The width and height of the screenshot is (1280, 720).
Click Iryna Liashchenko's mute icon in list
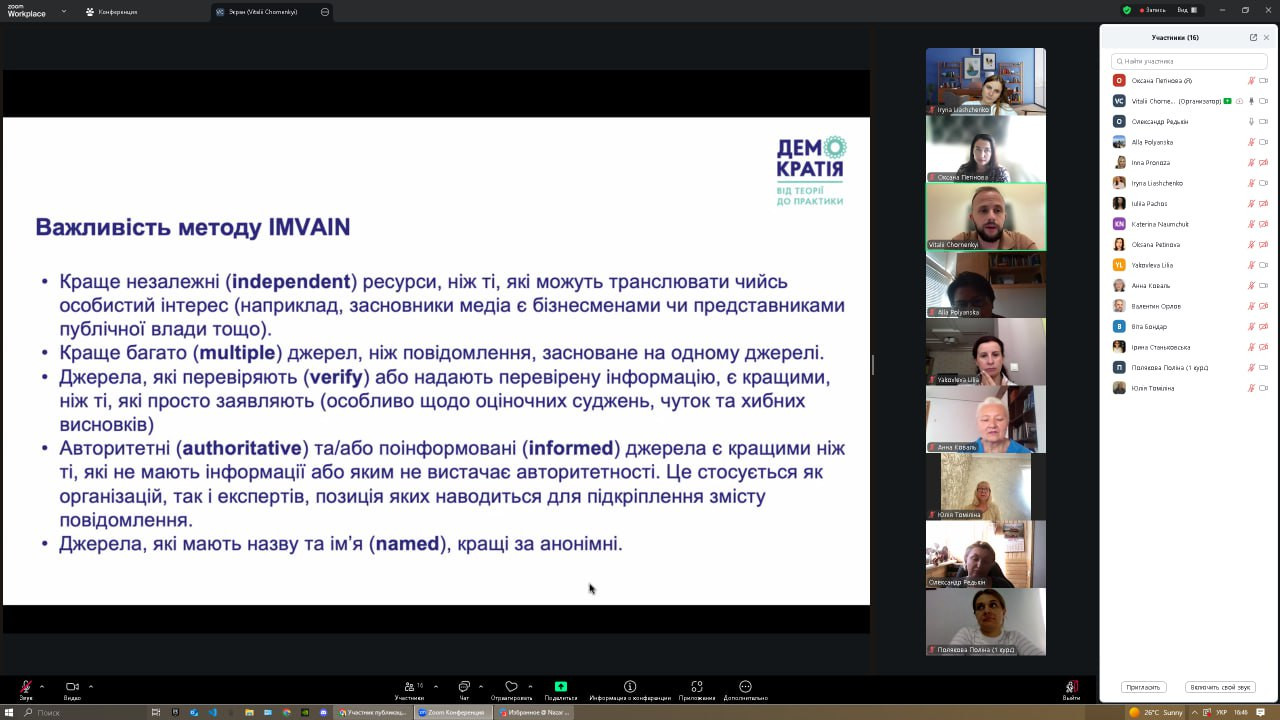pyautogui.click(x=1251, y=183)
